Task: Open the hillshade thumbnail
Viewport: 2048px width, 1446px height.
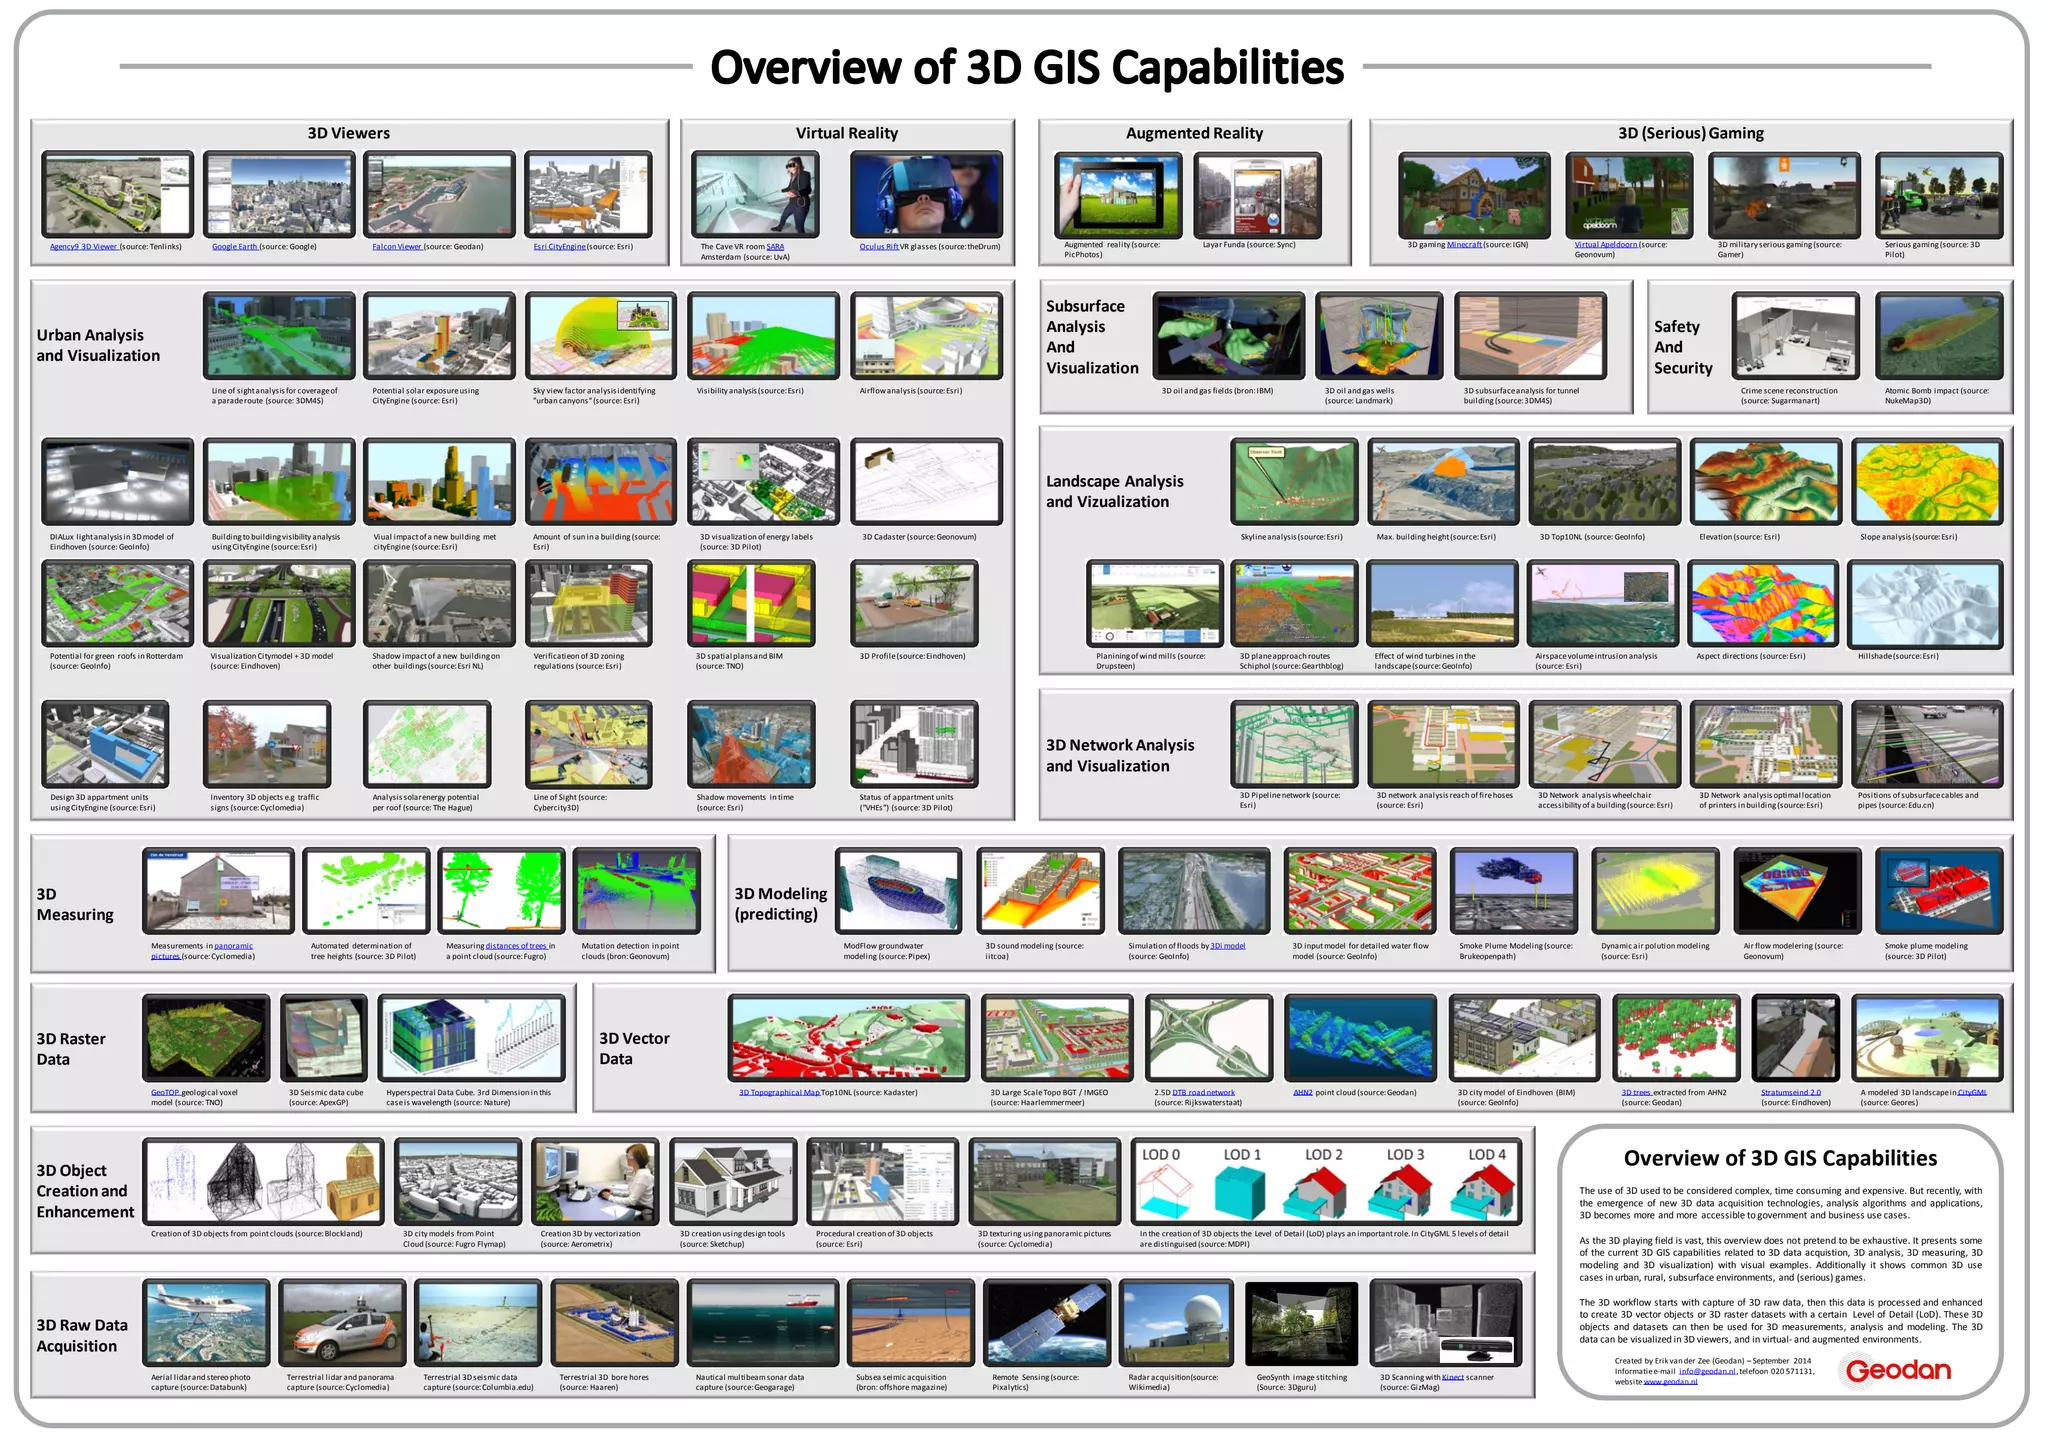Action: [x=1925, y=603]
